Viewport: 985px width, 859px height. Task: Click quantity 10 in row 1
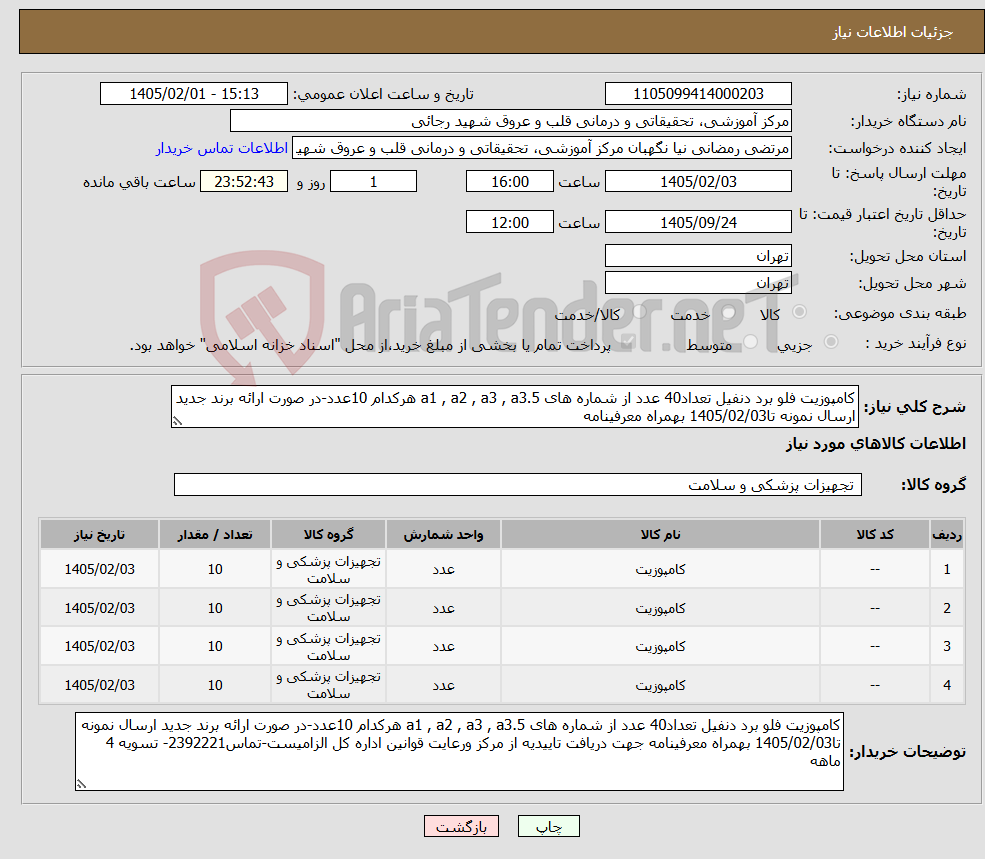[x=215, y=569]
